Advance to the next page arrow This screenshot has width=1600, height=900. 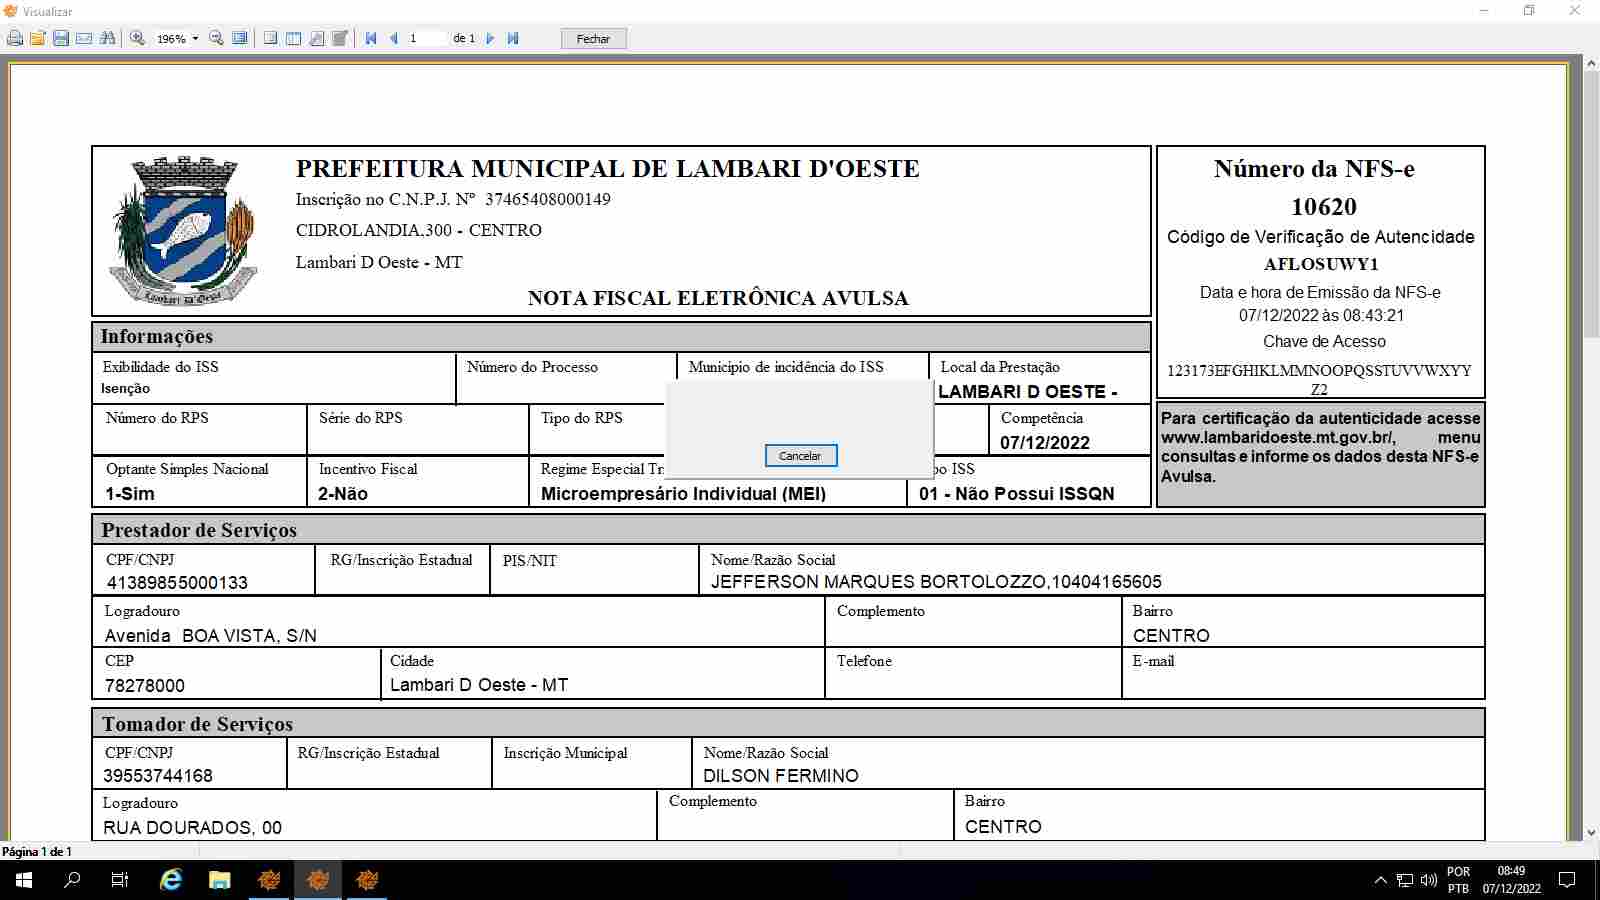[490, 39]
